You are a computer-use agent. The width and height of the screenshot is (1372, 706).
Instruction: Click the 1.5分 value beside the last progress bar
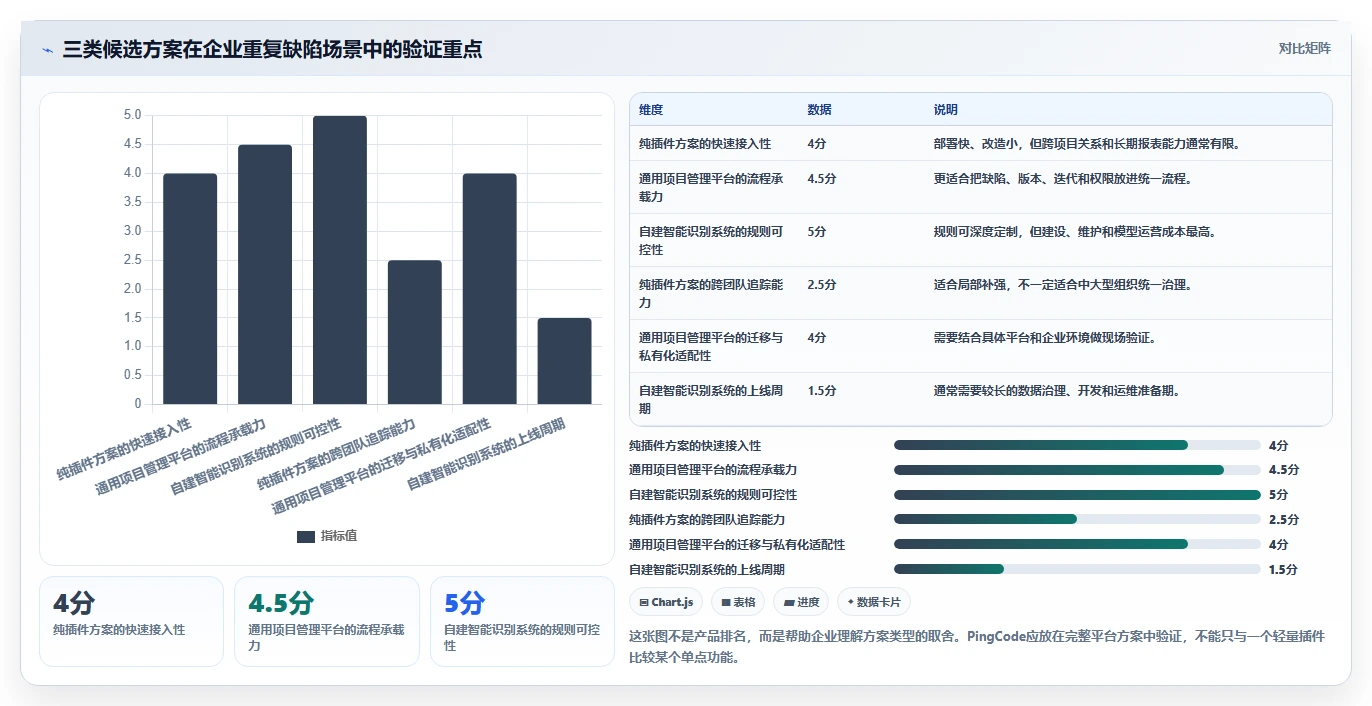[x=1283, y=569]
